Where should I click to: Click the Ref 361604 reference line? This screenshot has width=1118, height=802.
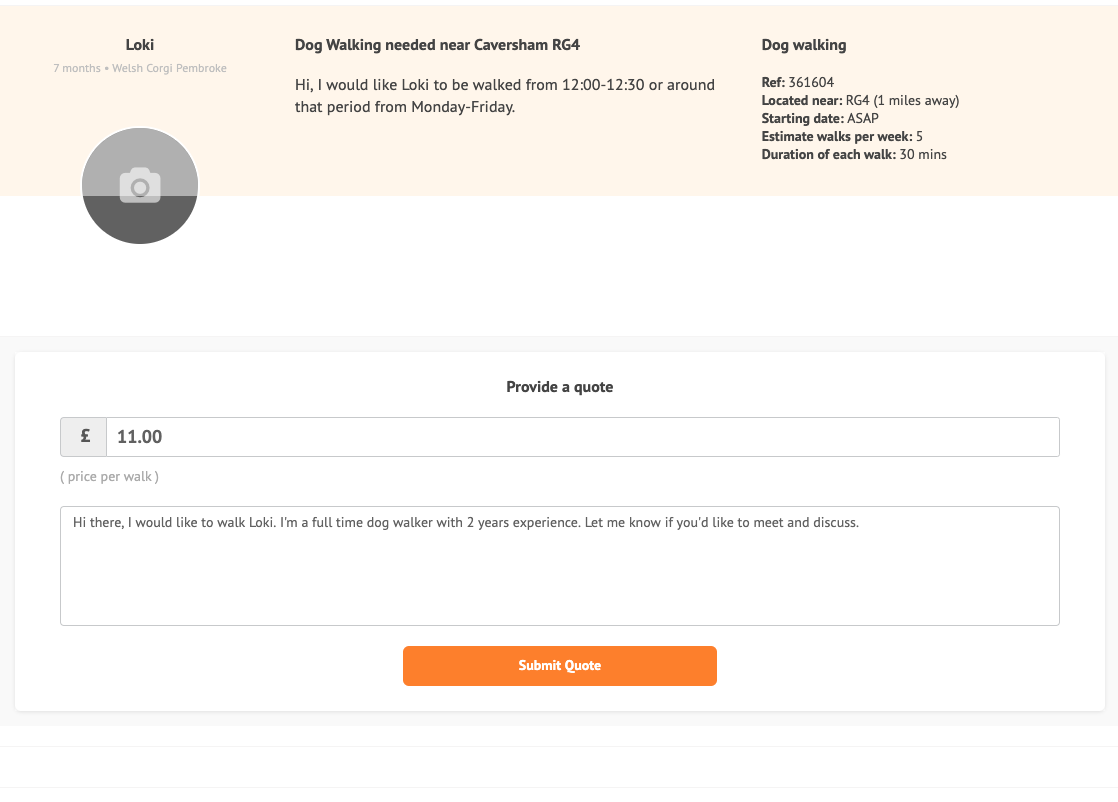[797, 82]
